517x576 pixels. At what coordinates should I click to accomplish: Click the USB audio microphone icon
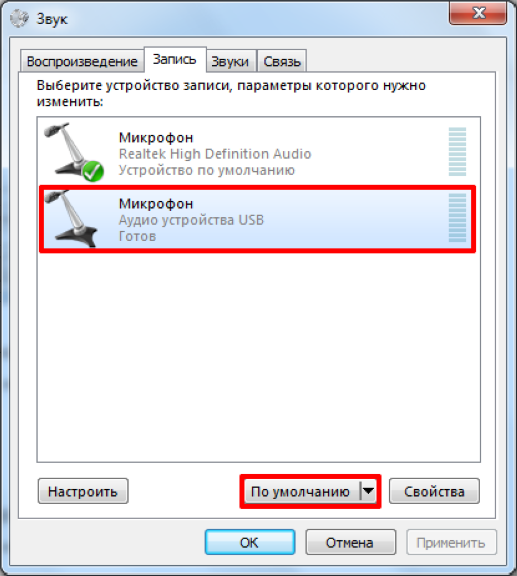pos(71,219)
